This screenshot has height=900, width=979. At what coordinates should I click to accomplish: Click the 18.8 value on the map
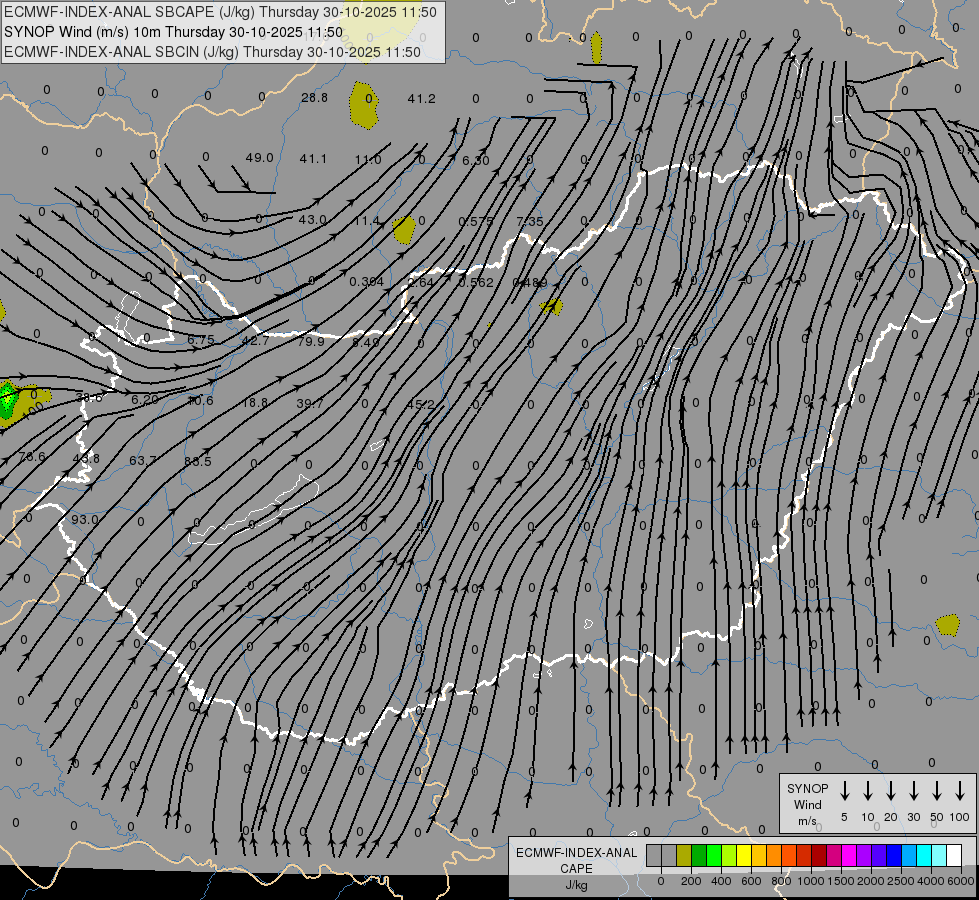255,403
